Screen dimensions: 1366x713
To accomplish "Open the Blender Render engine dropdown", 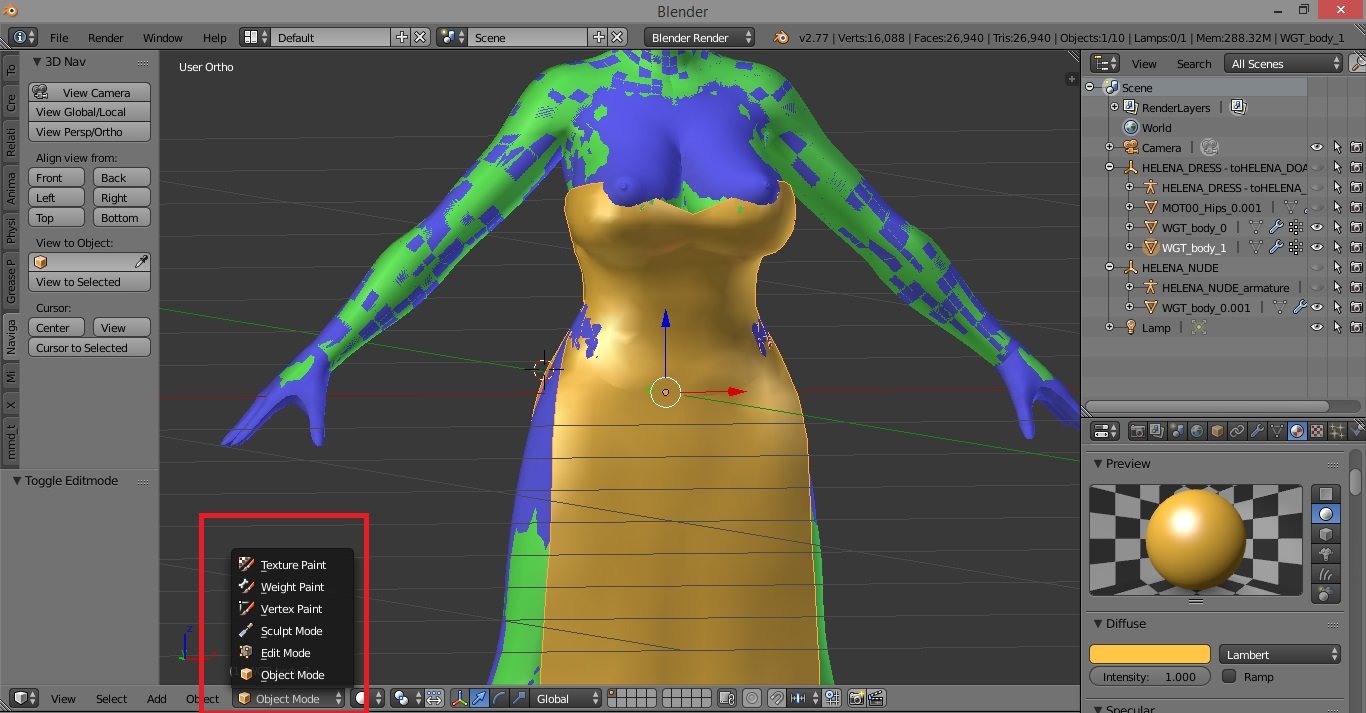I will [x=700, y=37].
